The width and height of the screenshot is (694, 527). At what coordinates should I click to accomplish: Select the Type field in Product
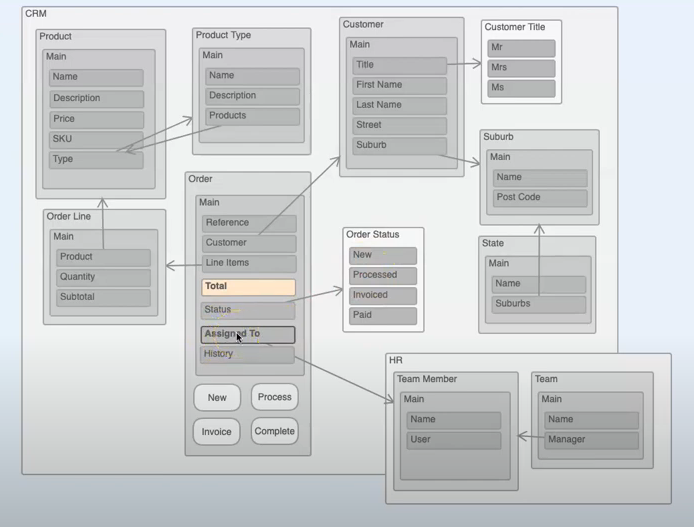click(96, 160)
